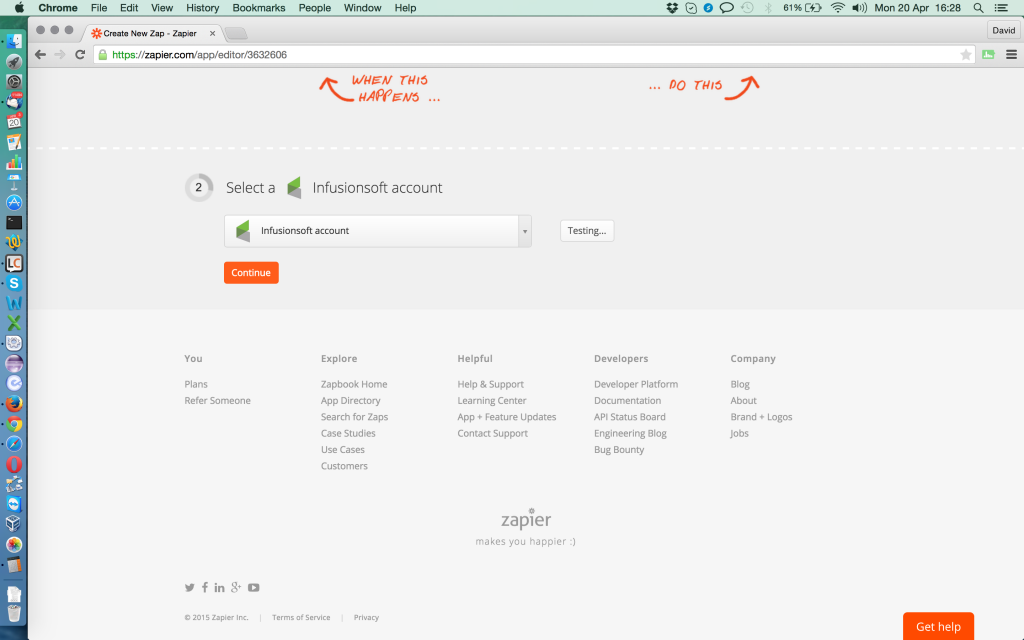
Task: Click the browser back arrow
Action: 40,55
